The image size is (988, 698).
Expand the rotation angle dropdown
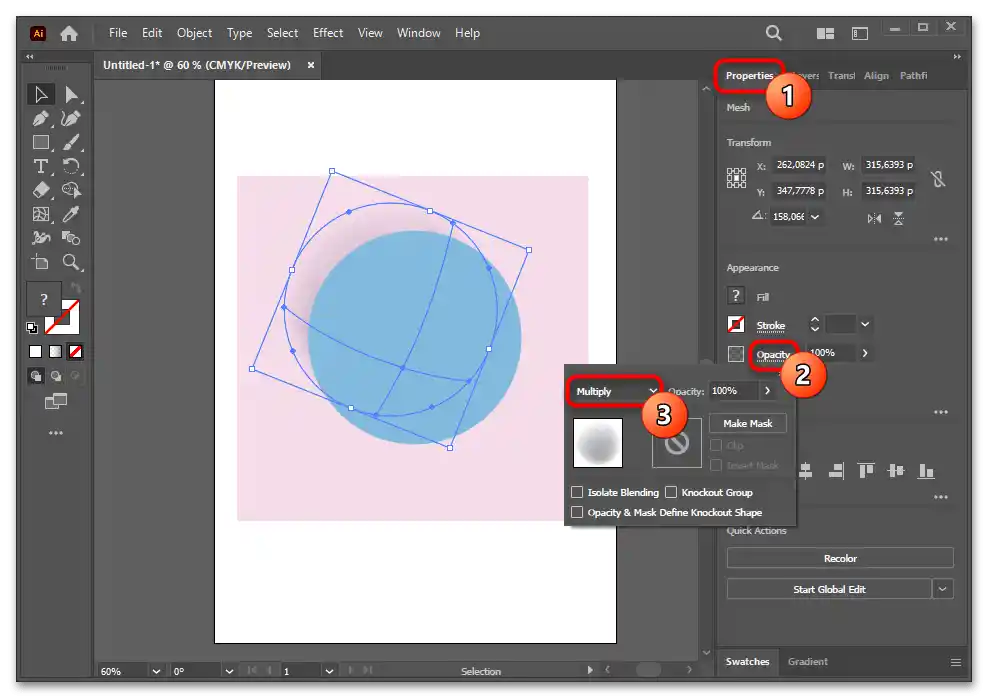816,217
